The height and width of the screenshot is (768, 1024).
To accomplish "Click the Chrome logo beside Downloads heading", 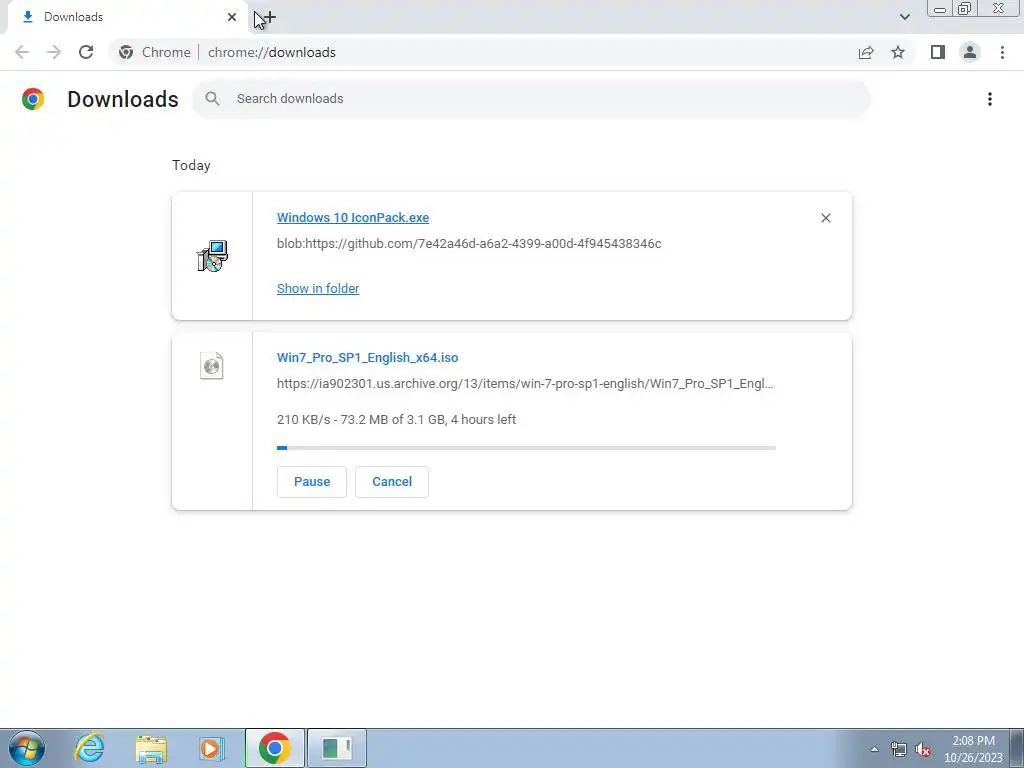I will point(33,99).
